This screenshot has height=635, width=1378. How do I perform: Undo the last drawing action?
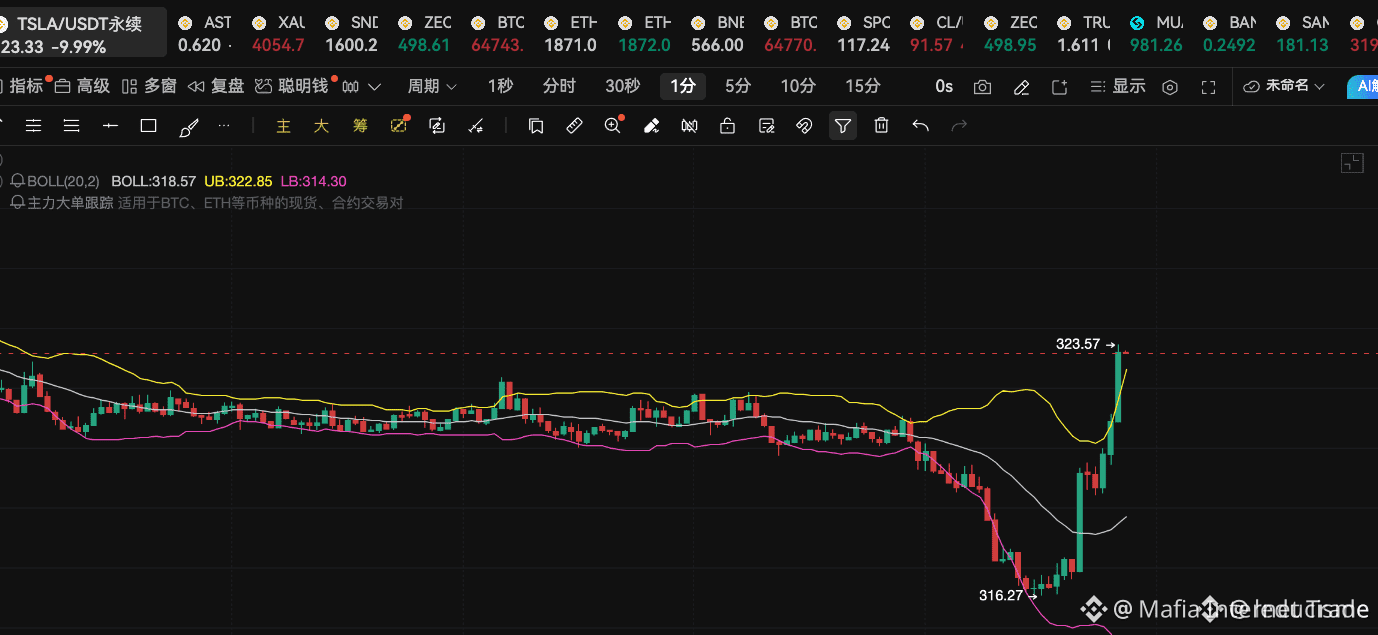pyautogui.click(x=920, y=126)
